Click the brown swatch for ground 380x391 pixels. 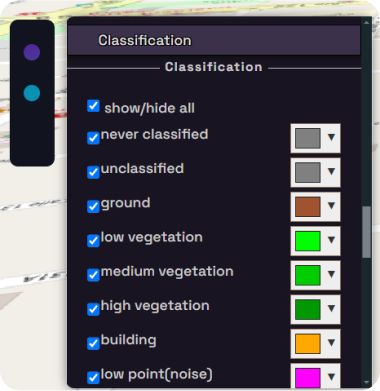(x=308, y=207)
